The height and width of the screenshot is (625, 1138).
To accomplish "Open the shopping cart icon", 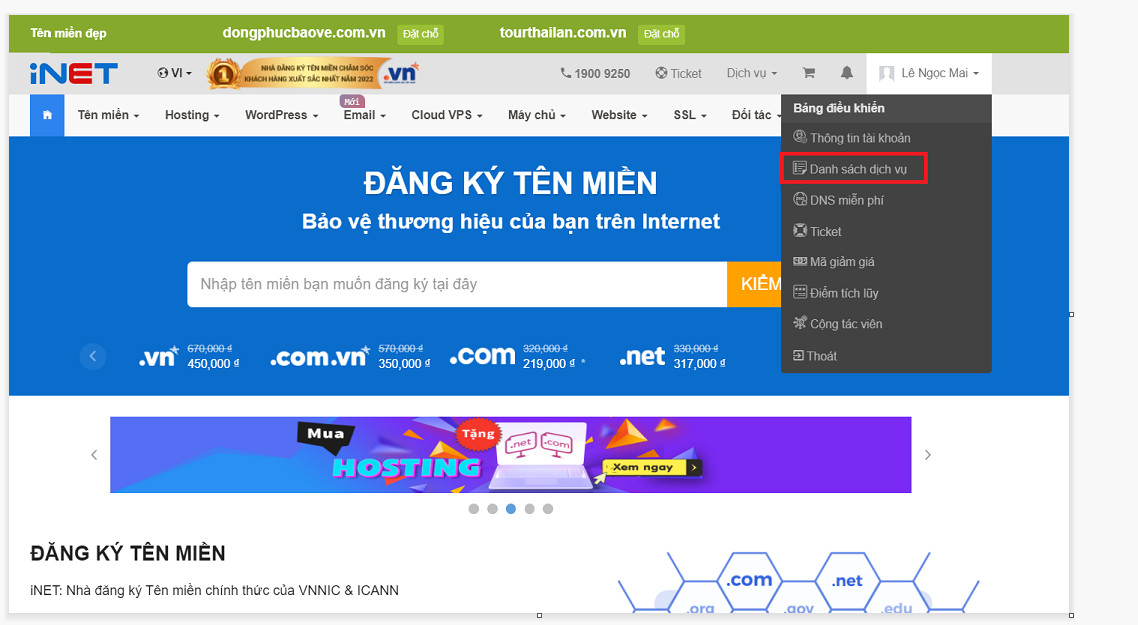I will tap(809, 73).
